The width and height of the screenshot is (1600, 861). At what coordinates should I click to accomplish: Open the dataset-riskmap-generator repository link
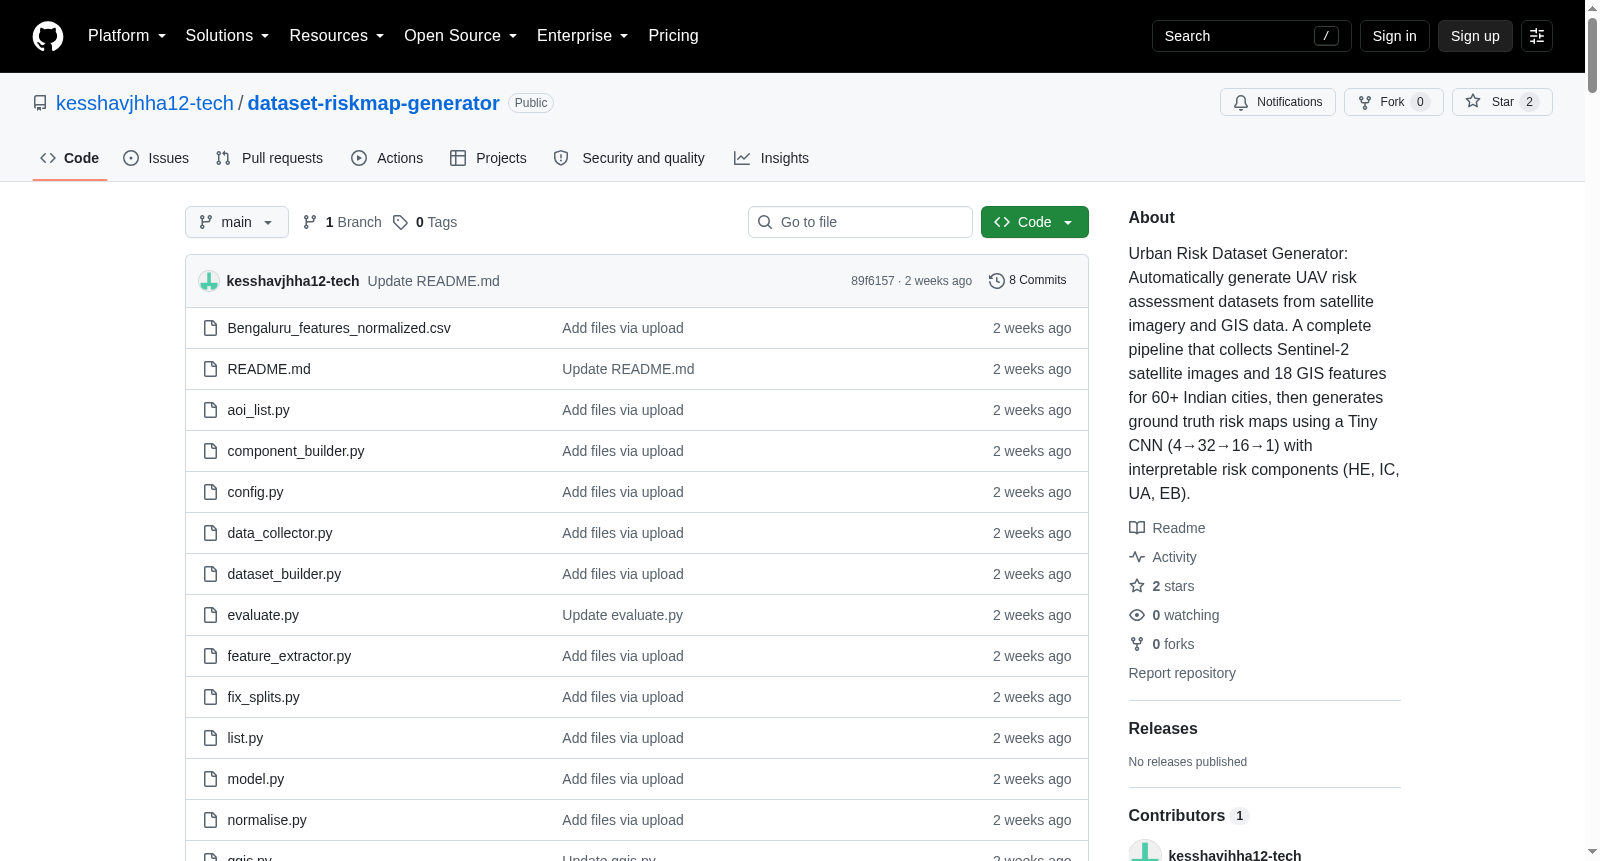(373, 103)
